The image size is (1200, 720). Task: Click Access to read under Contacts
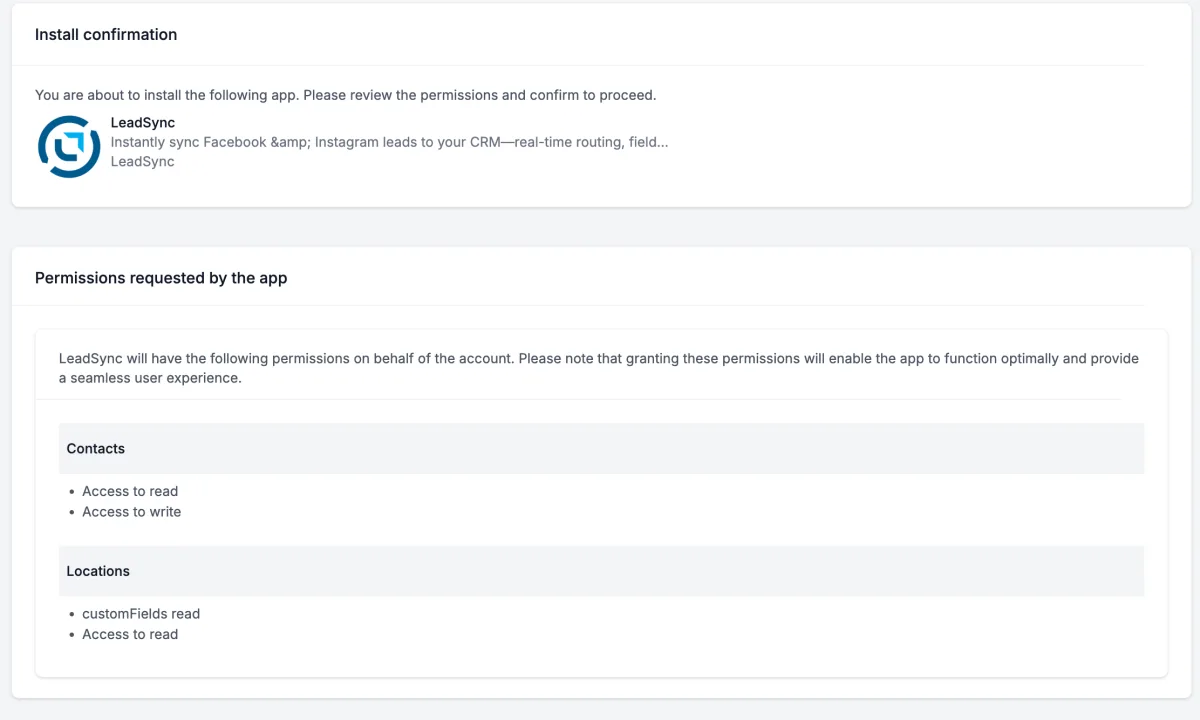pyautogui.click(x=130, y=491)
